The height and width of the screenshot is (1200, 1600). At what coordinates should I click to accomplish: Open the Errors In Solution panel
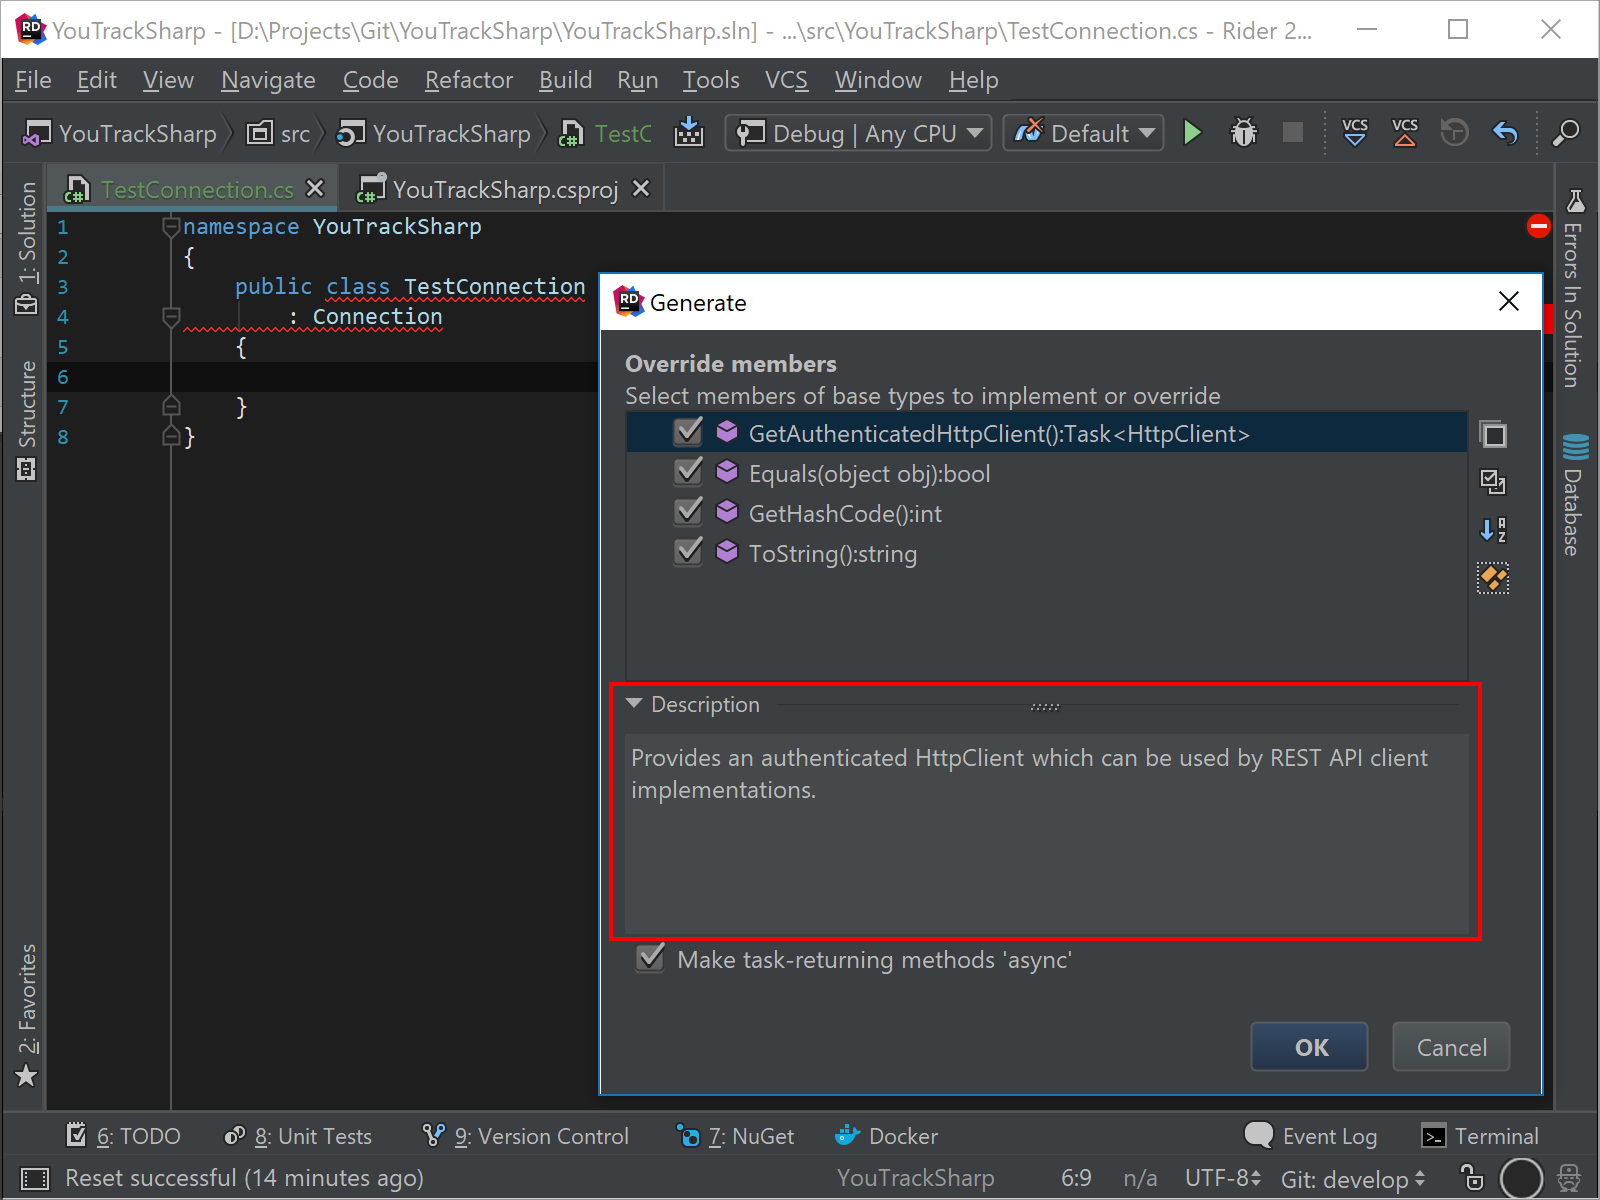1574,290
